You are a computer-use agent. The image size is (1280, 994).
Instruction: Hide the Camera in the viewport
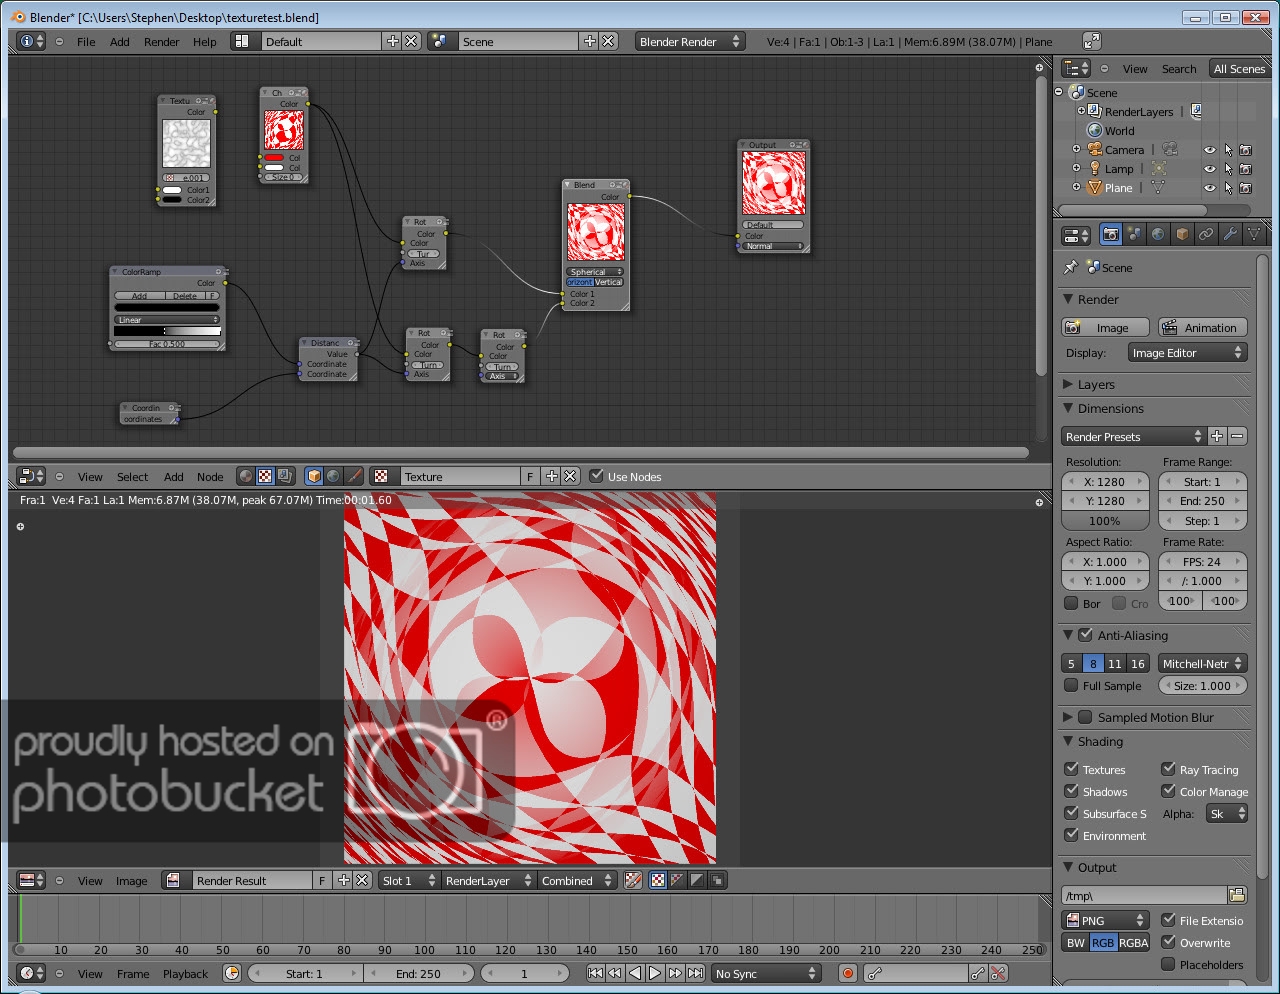(1210, 150)
